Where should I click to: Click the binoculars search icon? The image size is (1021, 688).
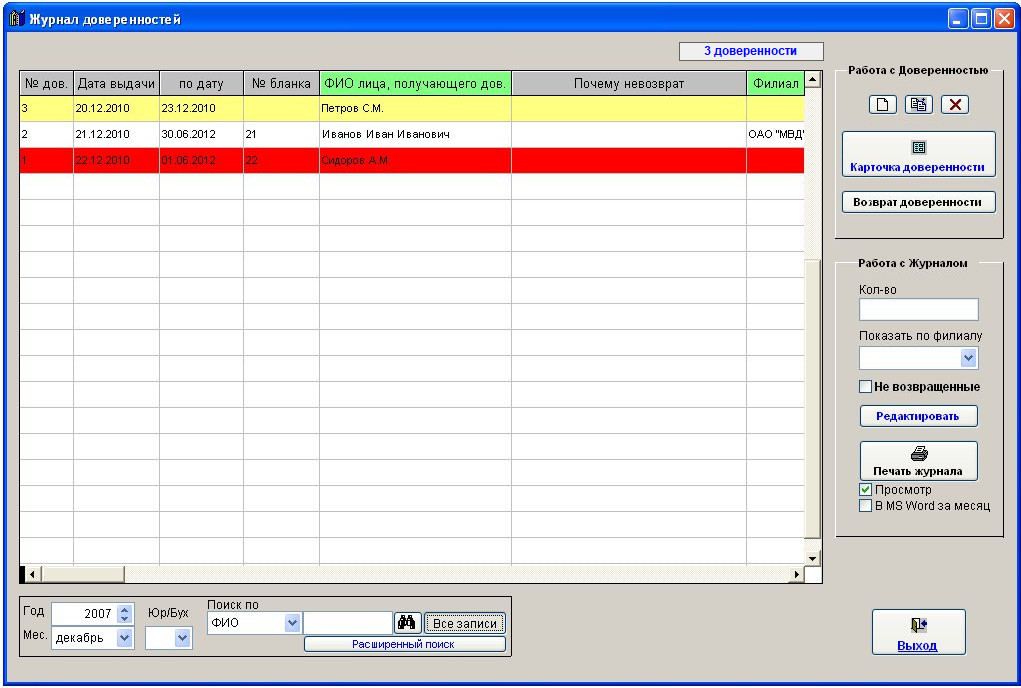point(407,623)
